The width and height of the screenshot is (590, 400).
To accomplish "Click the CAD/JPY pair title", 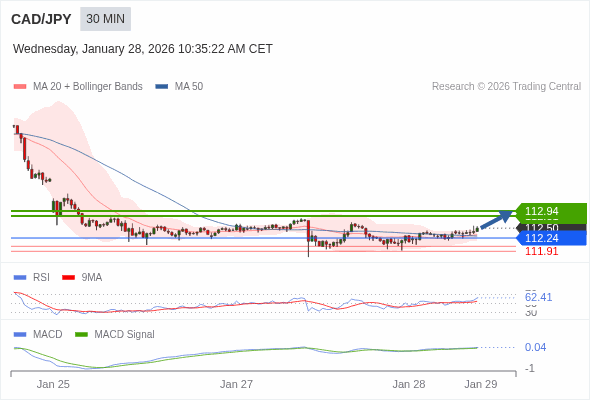I will click(41, 19).
